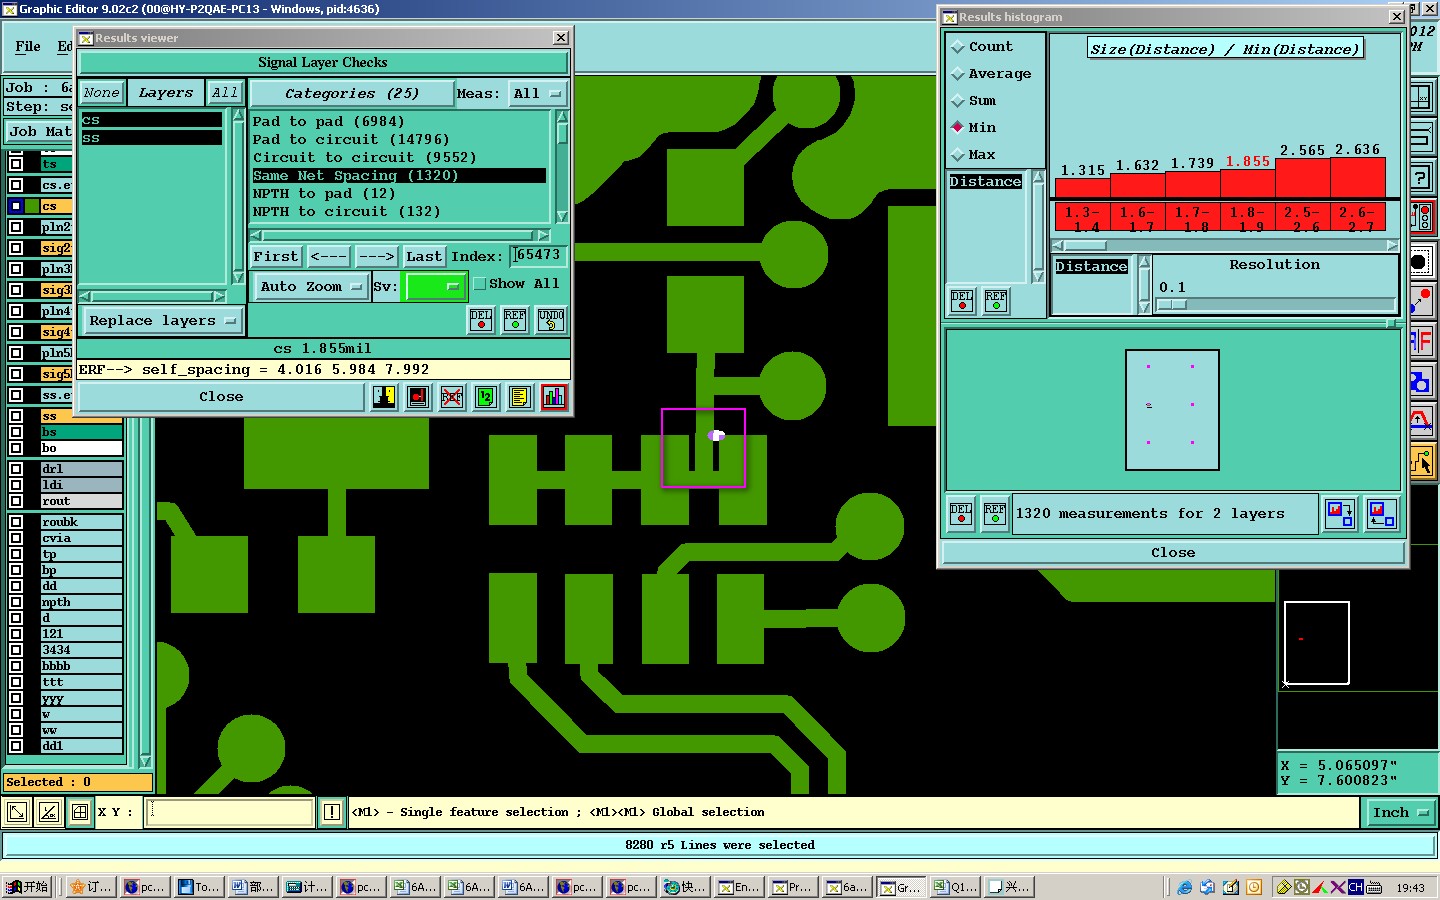Viewport: 1440px width, 900px height.
Task: Click Close in Results histogram
Action: point(1173,553)
